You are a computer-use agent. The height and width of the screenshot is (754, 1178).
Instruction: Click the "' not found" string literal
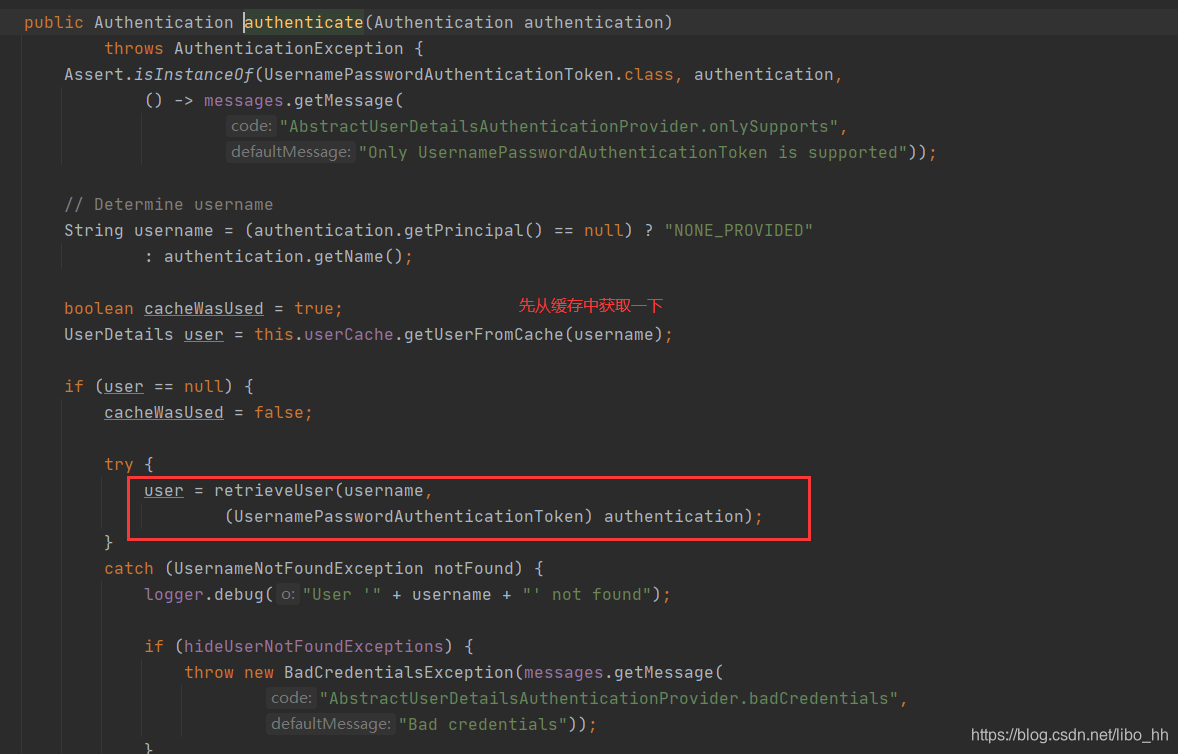pos(587,595)
